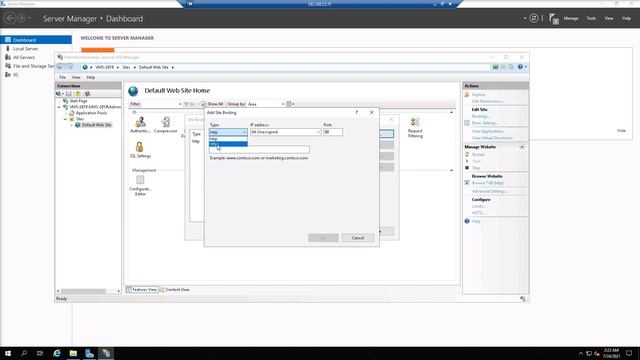640x360 pixels.
Task: Click the back arrow in IIS Manager address bar
Action: tap(60, 67)
